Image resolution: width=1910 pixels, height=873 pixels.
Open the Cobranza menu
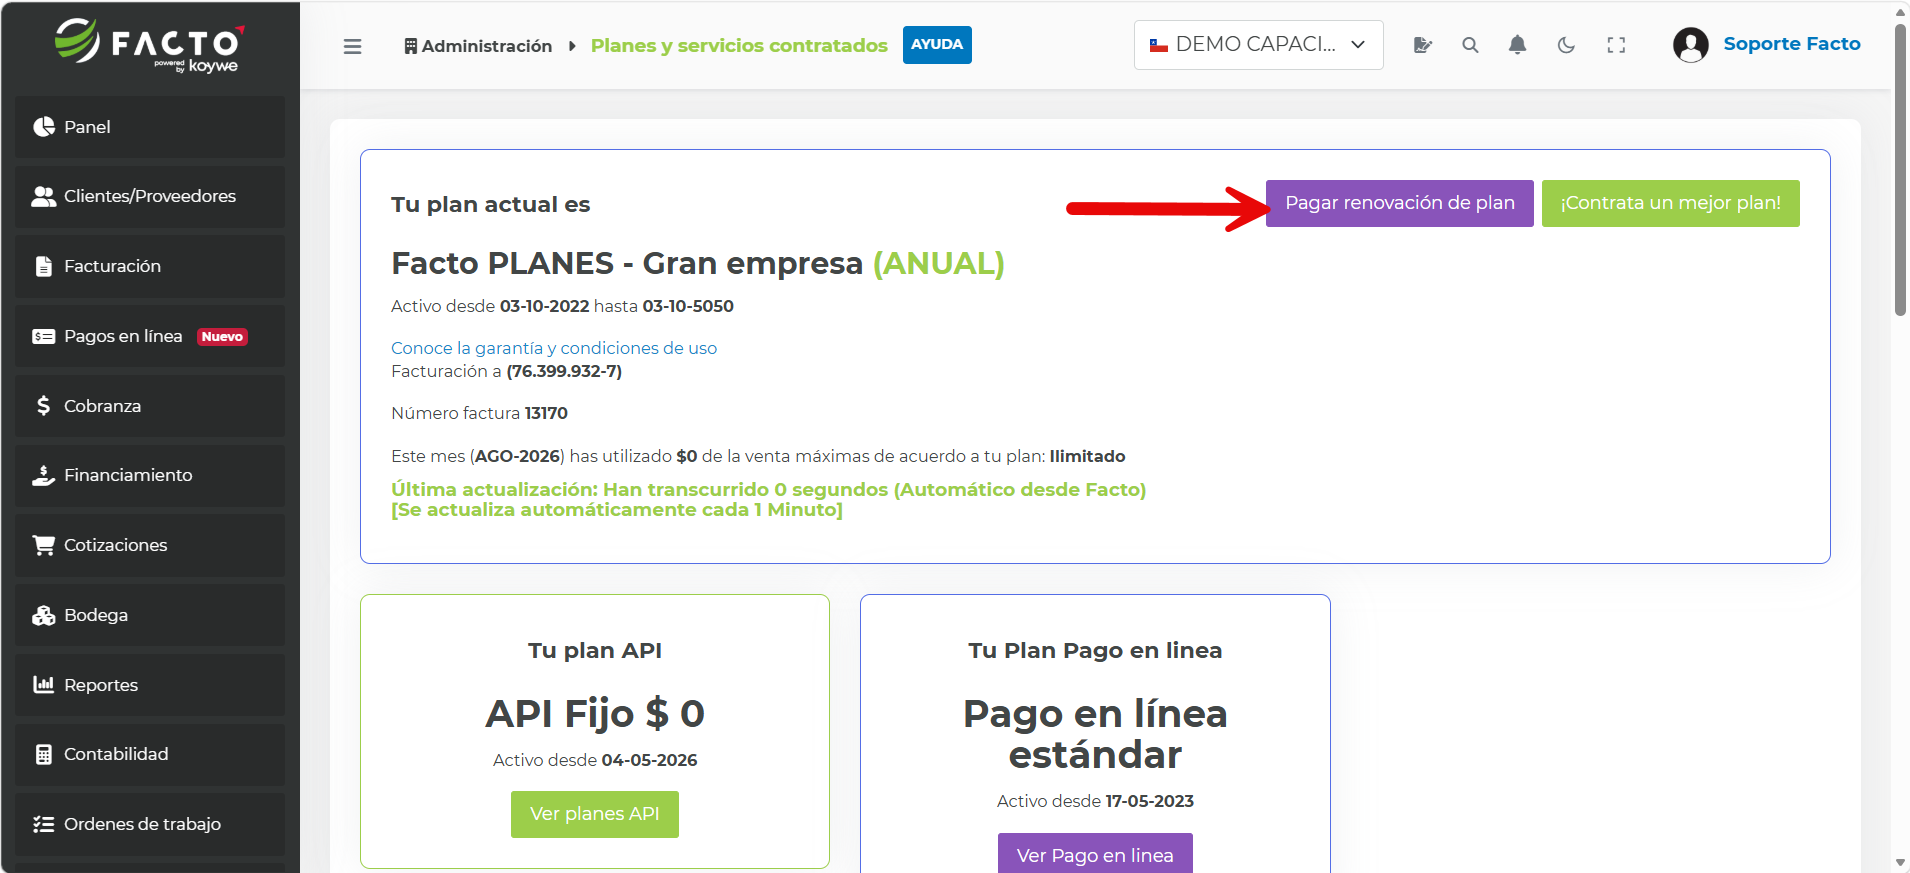point(150,406)
